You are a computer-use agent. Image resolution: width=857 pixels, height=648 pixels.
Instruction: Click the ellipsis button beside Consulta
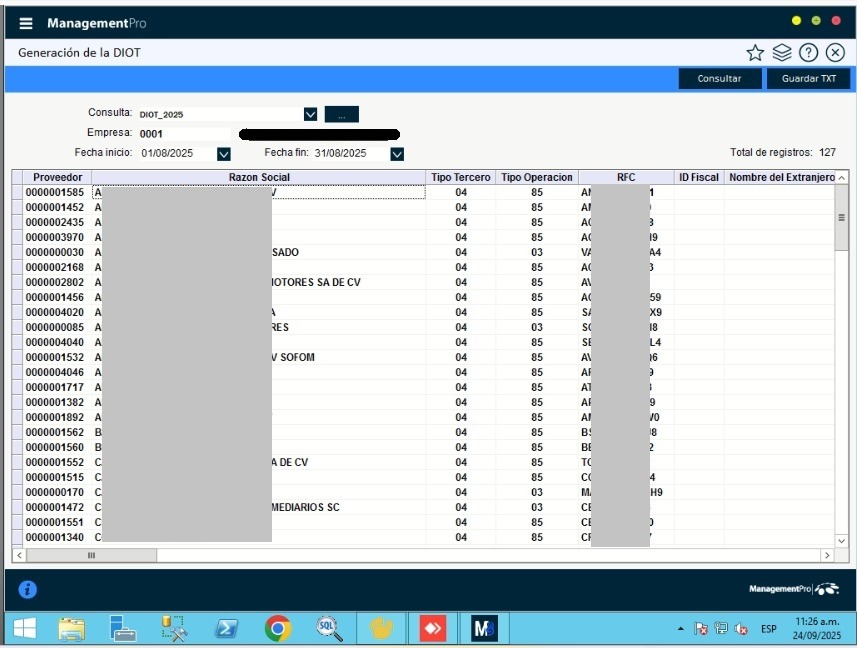coord(341,114)
